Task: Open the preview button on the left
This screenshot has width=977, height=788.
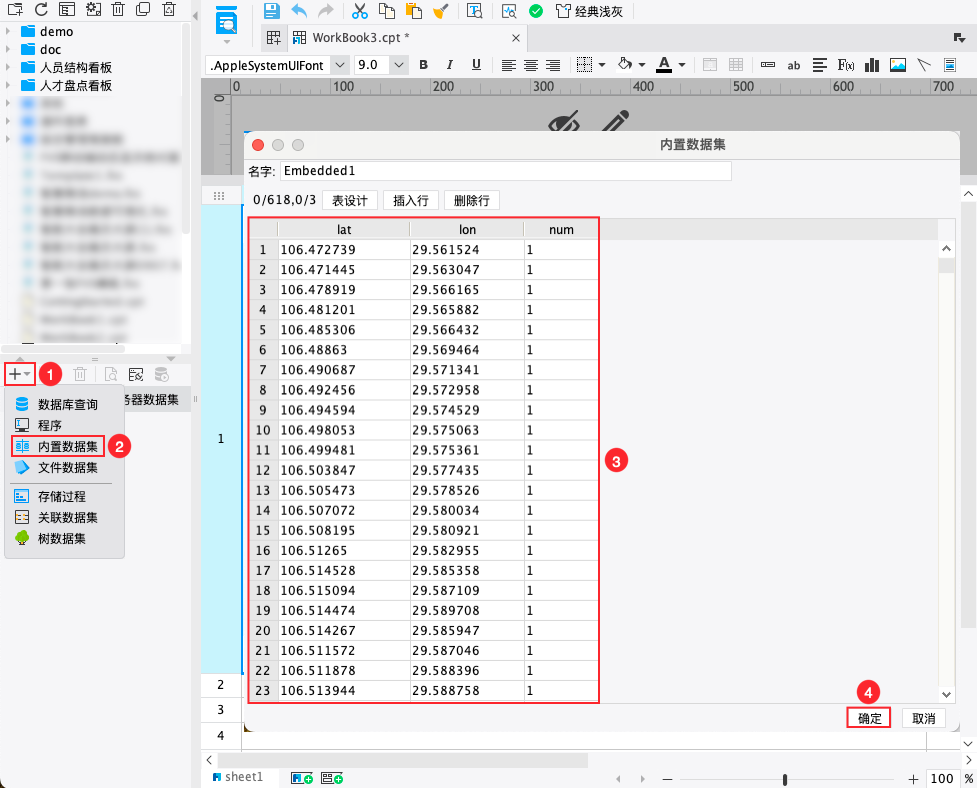Action: click(226, 21)
